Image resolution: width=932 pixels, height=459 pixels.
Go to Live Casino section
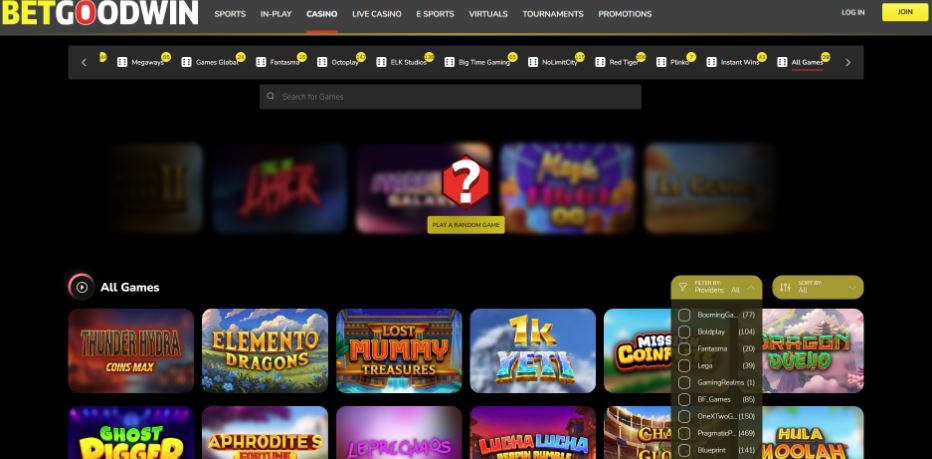(376, 14)
